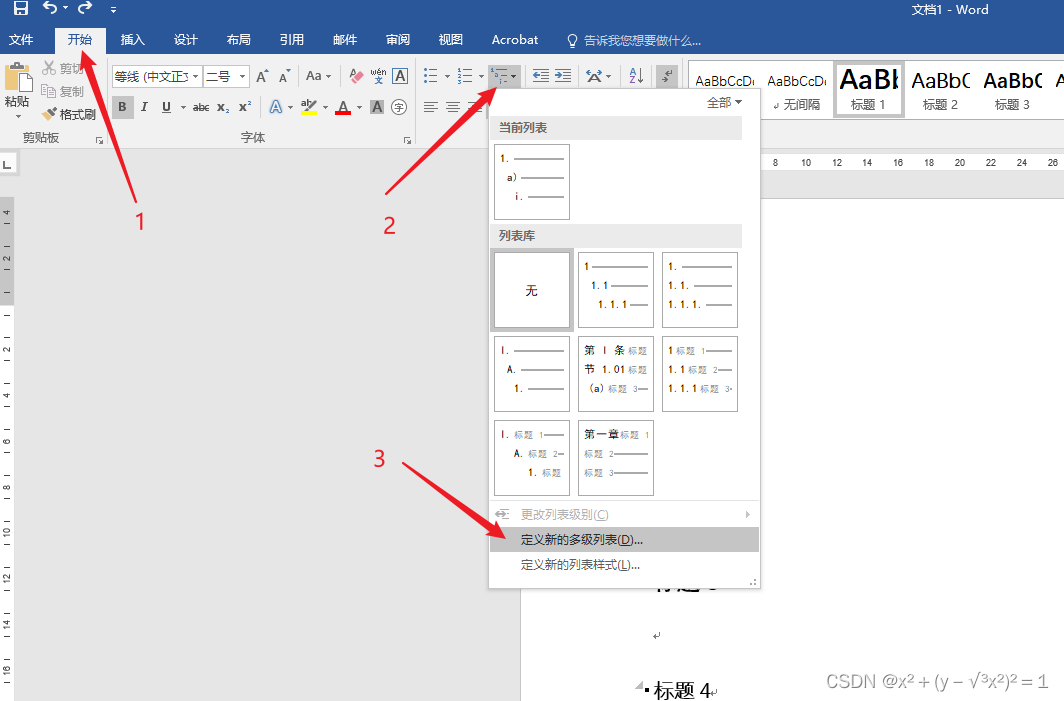This screenshot has height=701, width=1064.
Task: Switch to the 布局 tab
Action: pos(238,40)
